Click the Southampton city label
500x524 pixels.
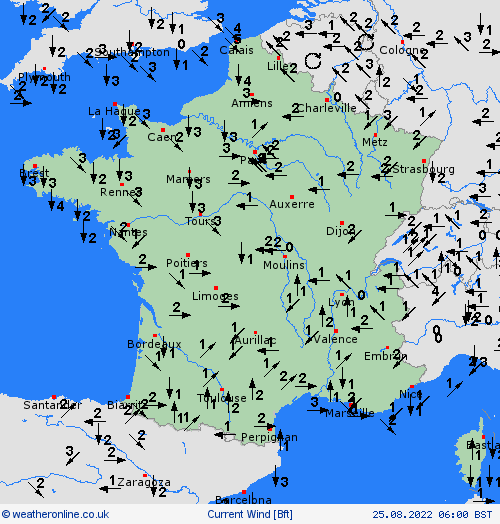click(x=132, y=52)
